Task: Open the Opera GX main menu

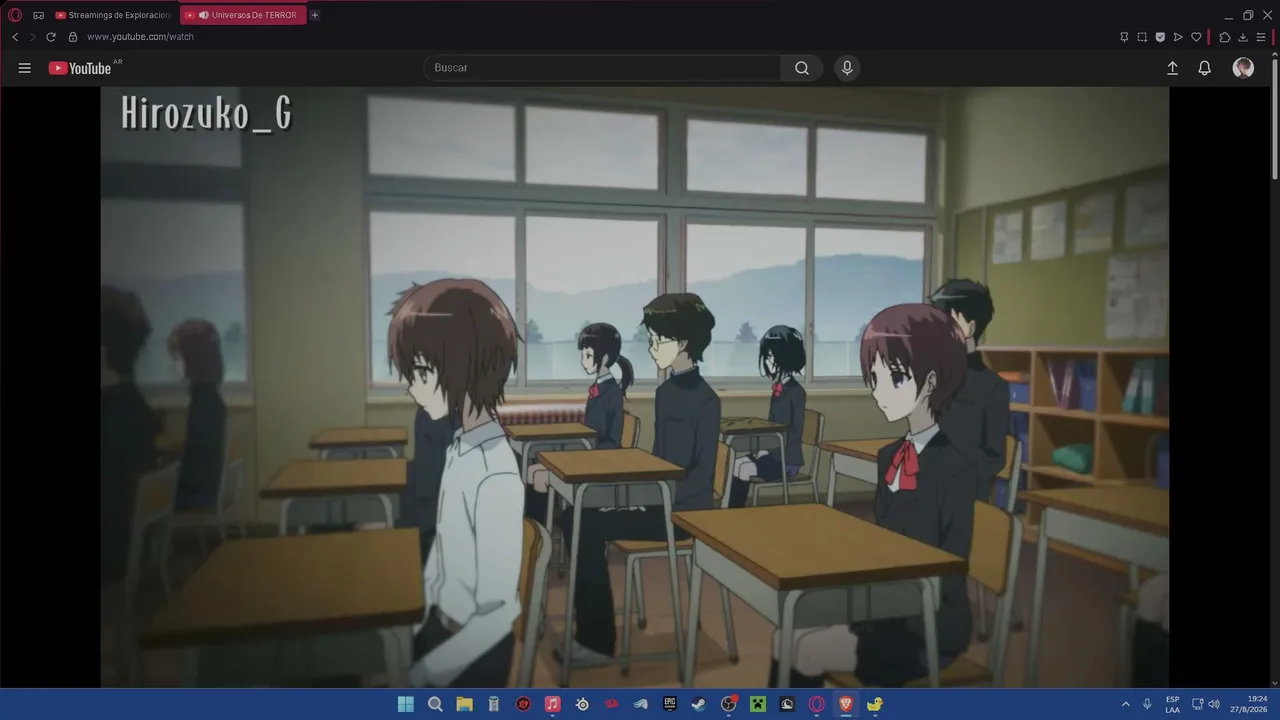Action: coord(15,15)
